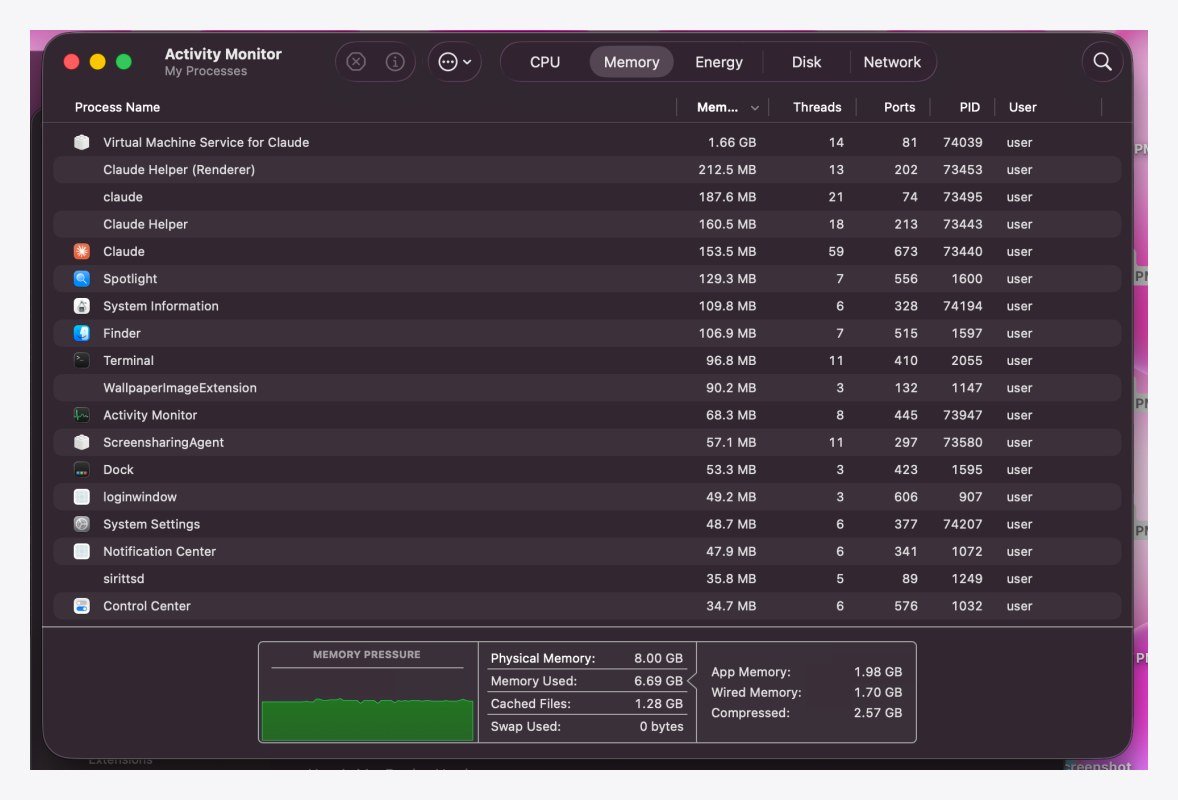
Task: Click the Compressed 2.57 GB value
Action: tap(877, 712)
